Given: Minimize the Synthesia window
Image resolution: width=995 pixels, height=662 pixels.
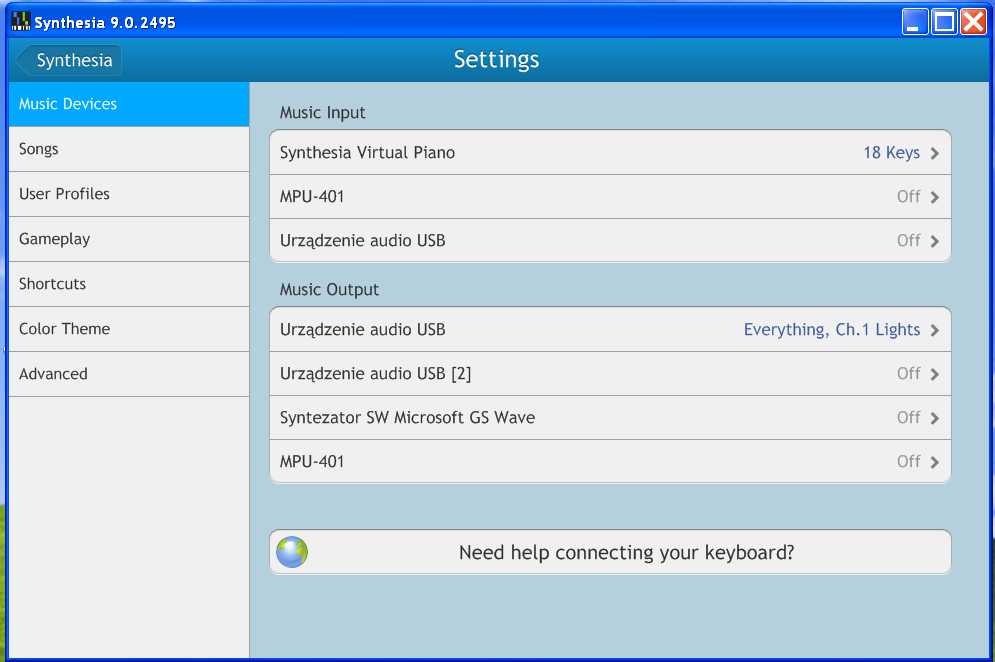Looking at the screenshot, I should click(915, 22).
